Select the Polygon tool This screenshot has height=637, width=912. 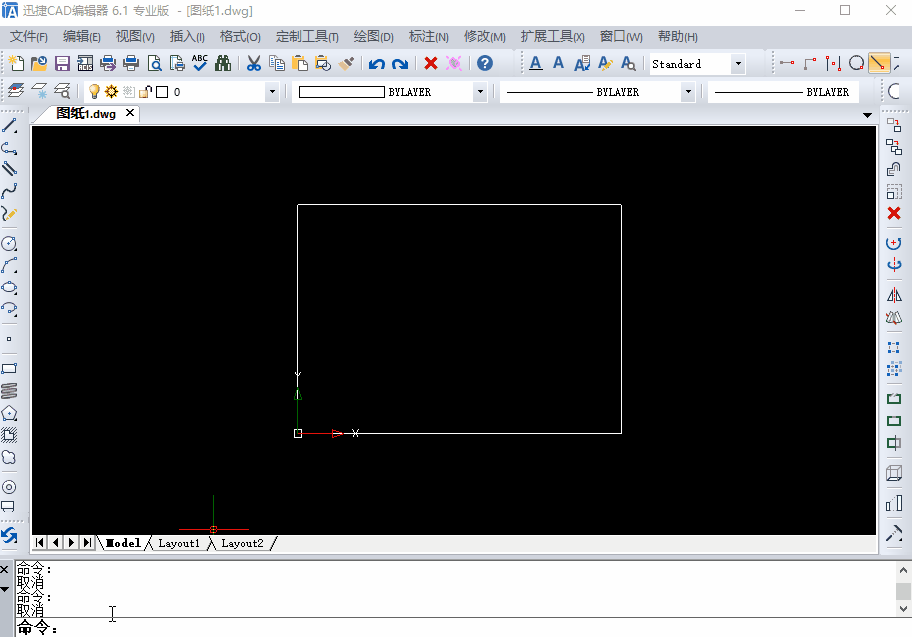[x=9, y=413]
